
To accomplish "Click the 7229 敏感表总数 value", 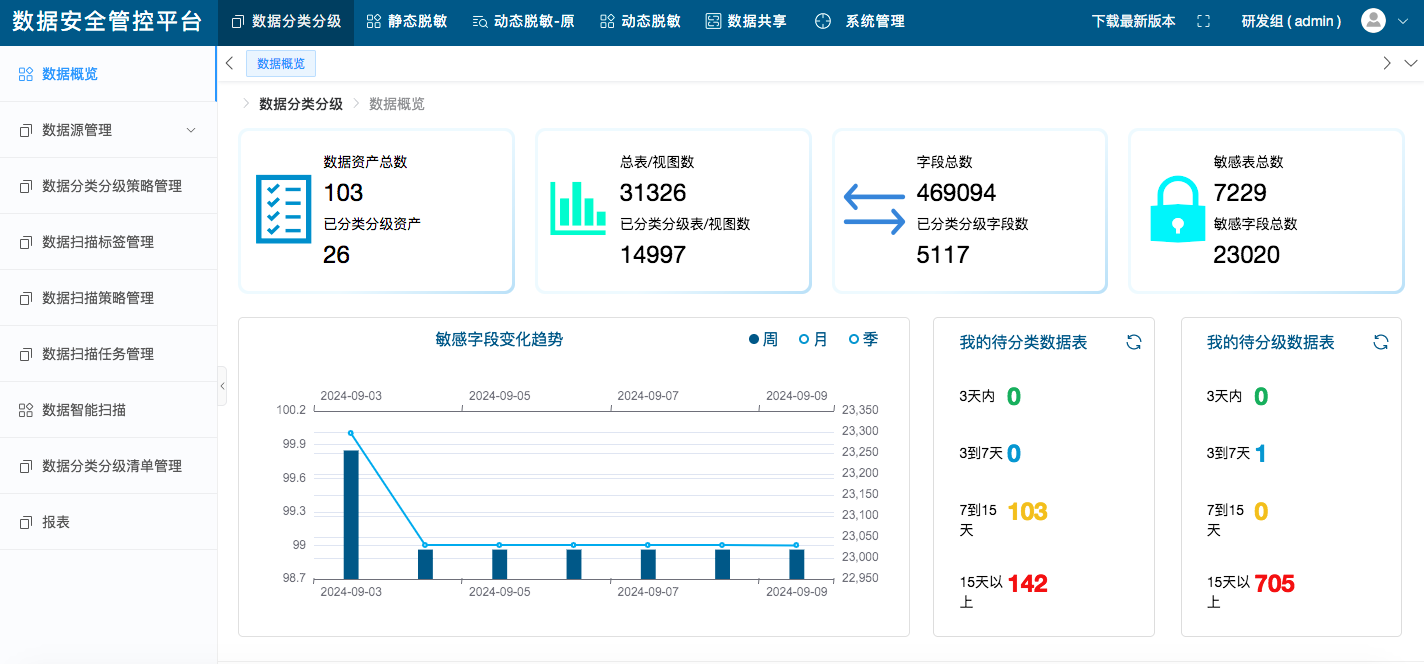I will (x=1240, y=193).
